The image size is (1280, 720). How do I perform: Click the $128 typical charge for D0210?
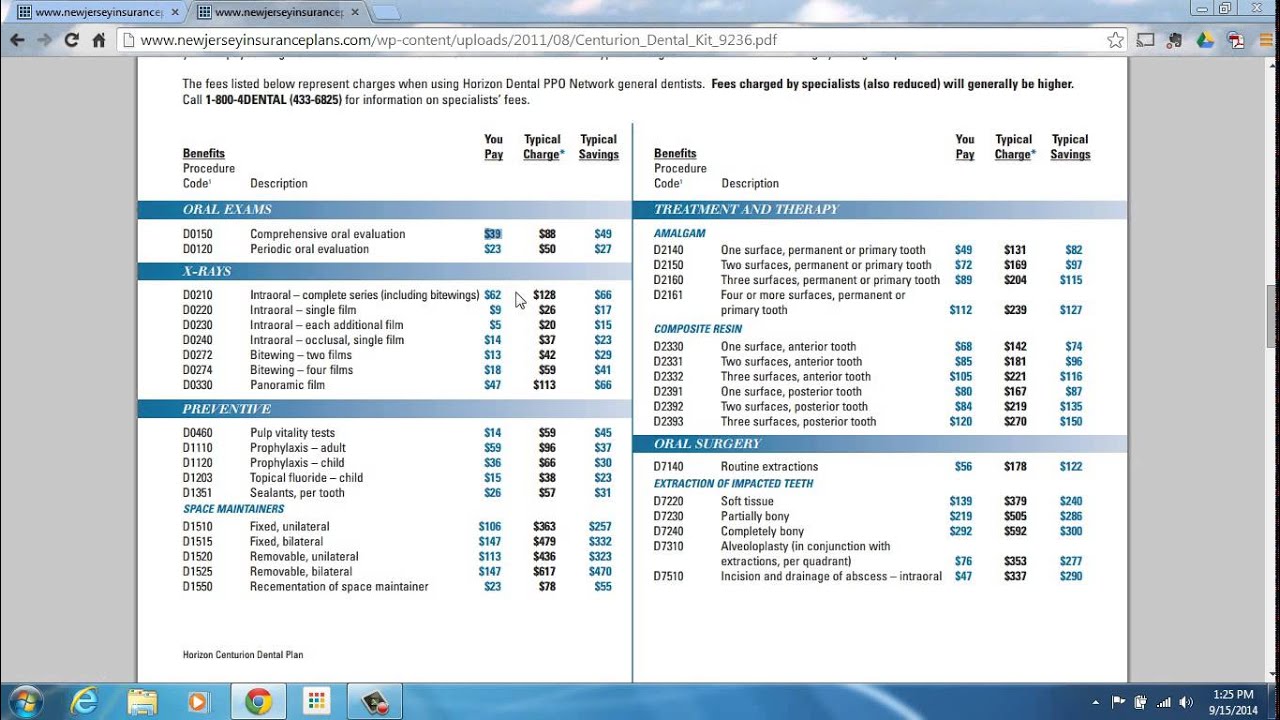point(544,295)
